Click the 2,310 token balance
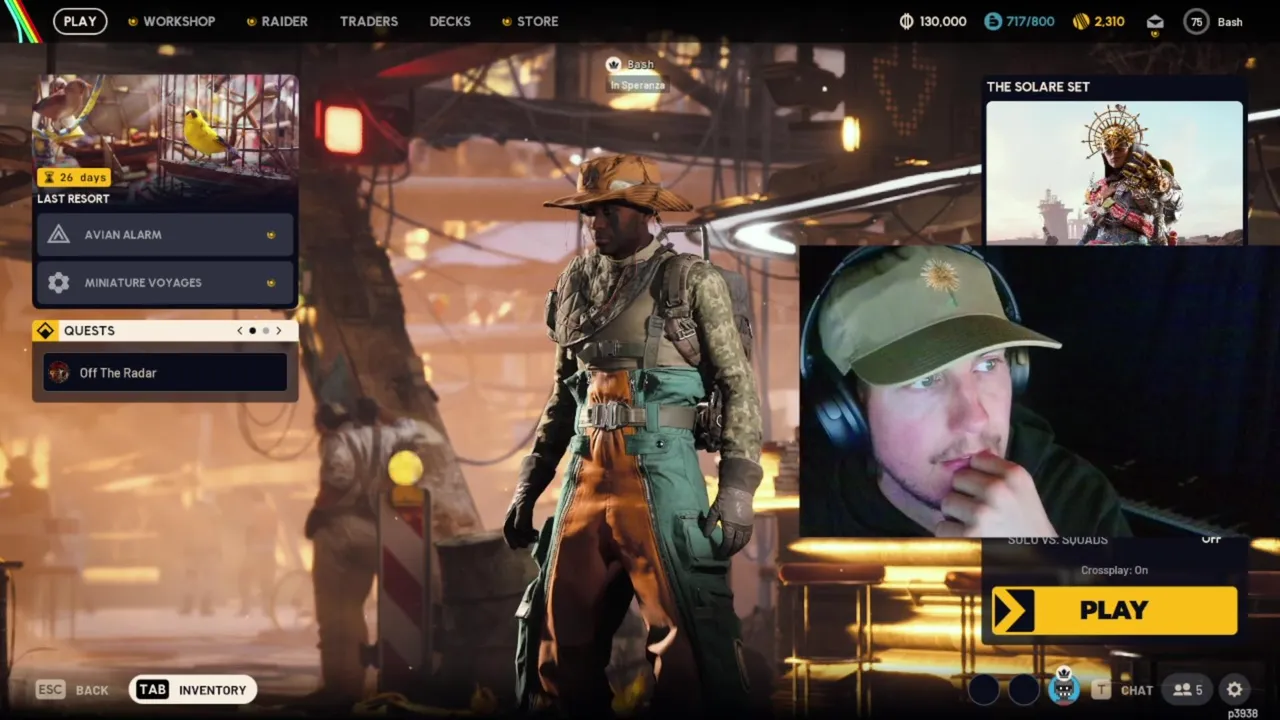Screen dimensions: 1280x720 click(x=1109, y=22)
